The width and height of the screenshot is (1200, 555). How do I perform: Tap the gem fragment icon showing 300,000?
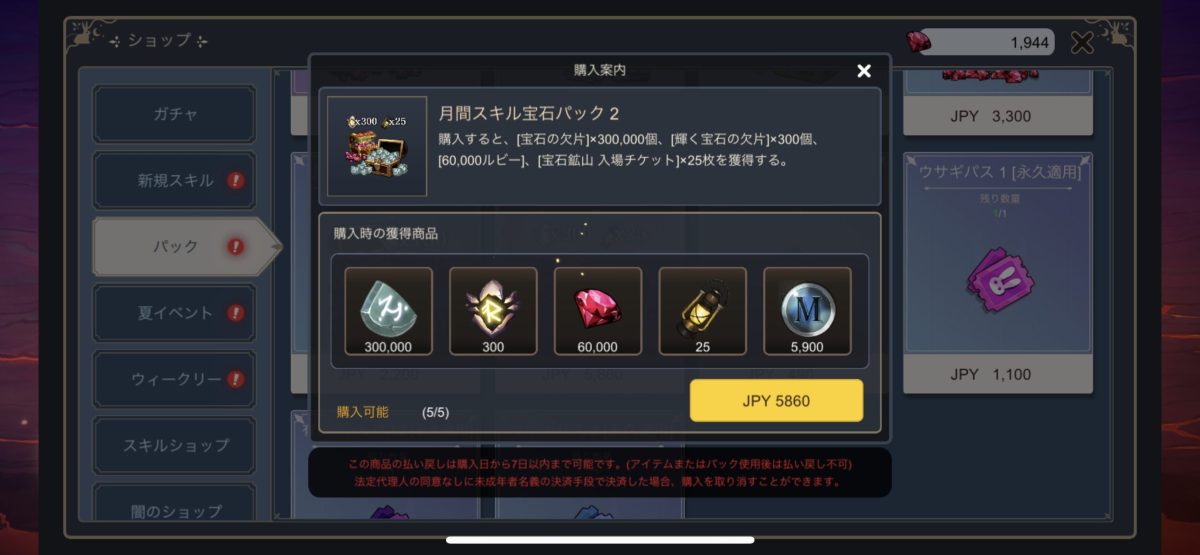coord(389,311)
